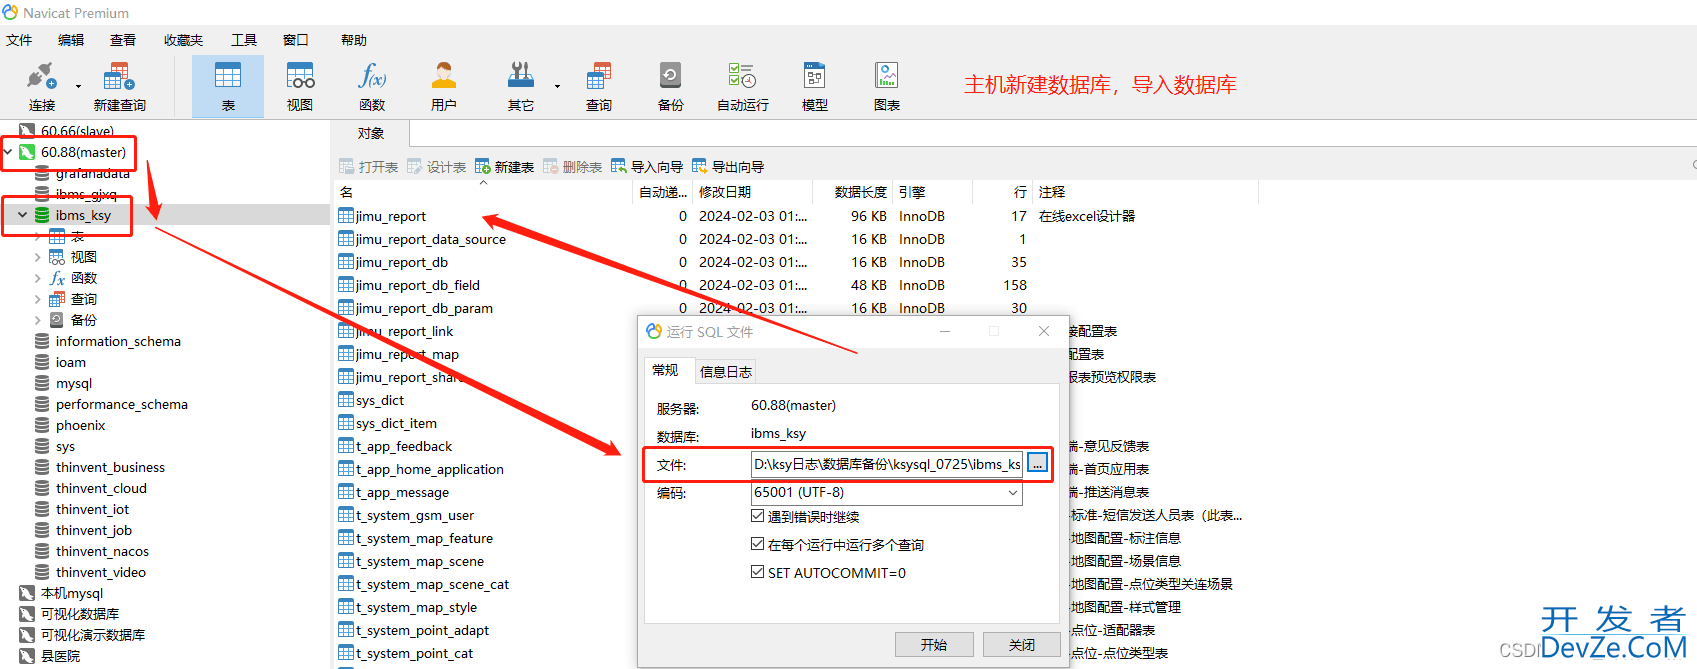Toggle 在每个运行中运行多个查询 checkbox
Image resolution: width=1697 pixels, height=669 pixels.
(757, 544)
